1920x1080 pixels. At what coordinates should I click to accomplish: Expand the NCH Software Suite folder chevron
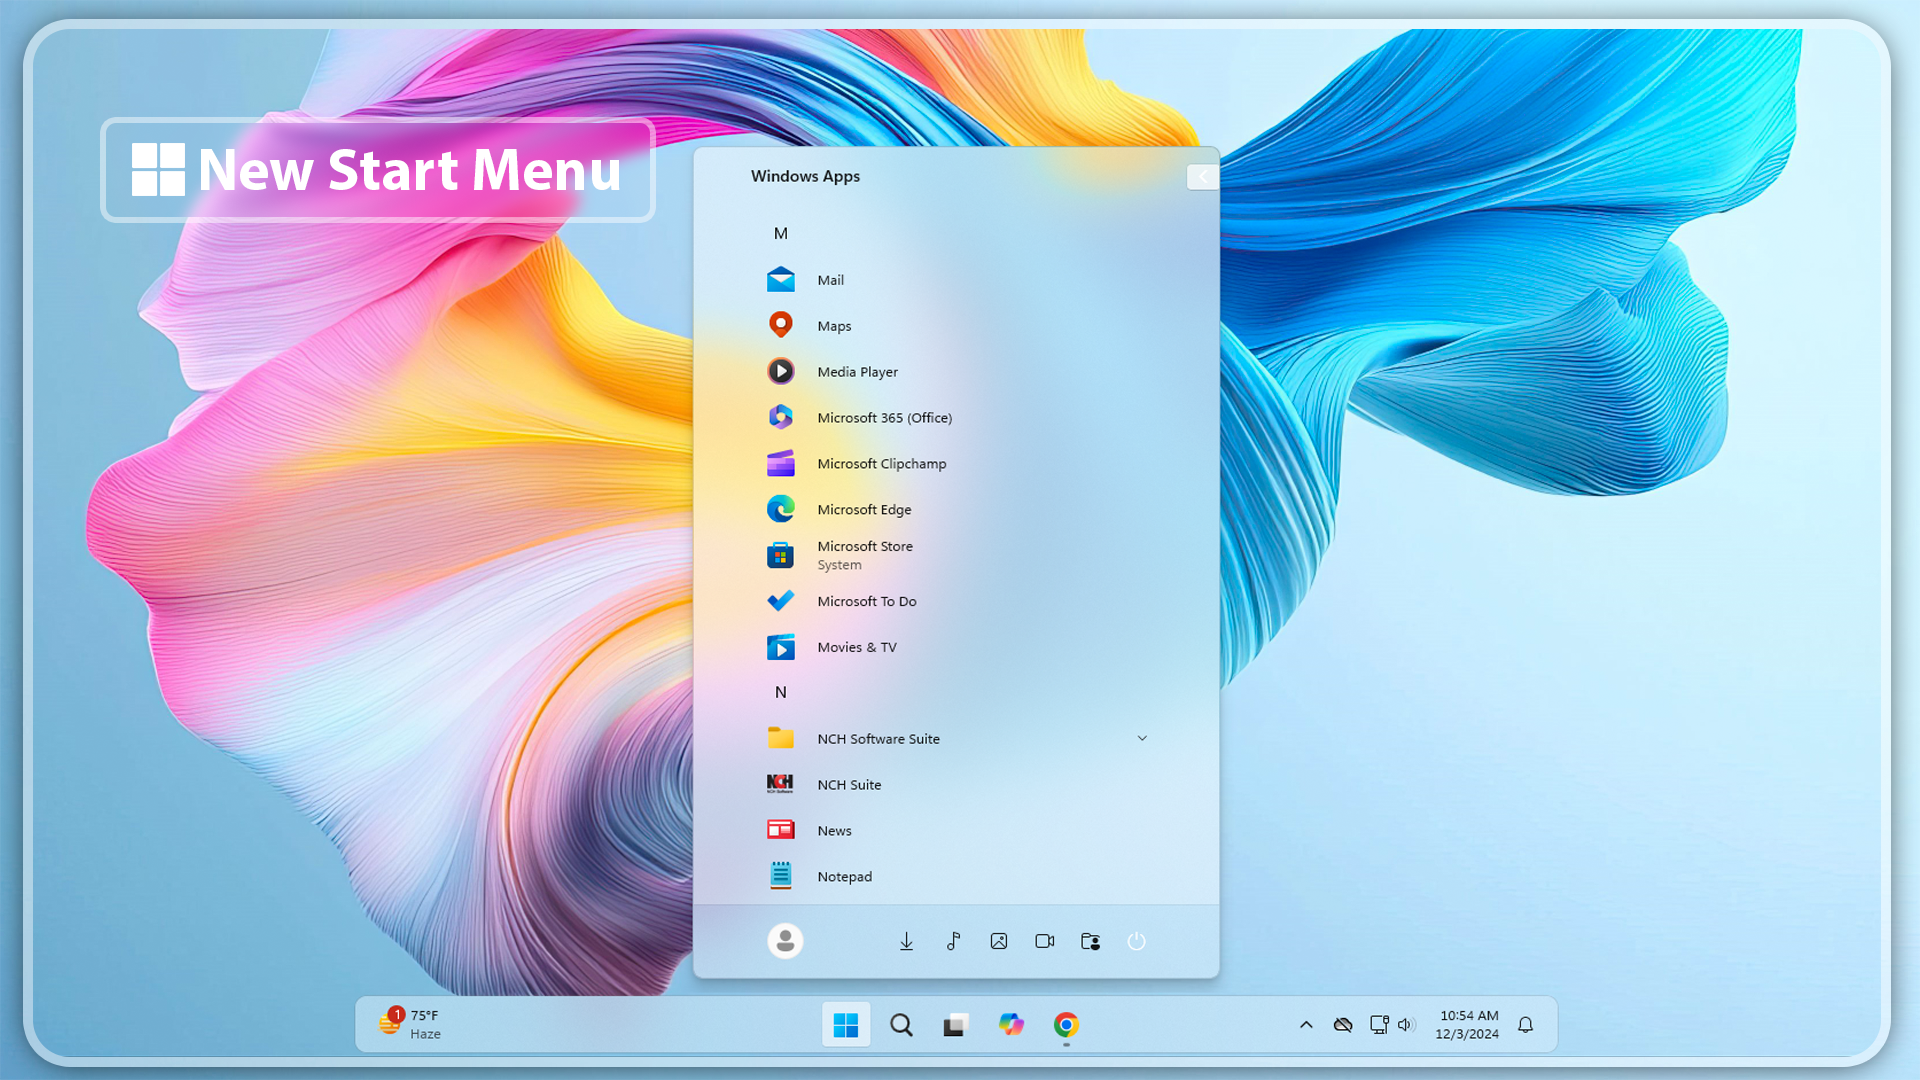(1142, 738)
